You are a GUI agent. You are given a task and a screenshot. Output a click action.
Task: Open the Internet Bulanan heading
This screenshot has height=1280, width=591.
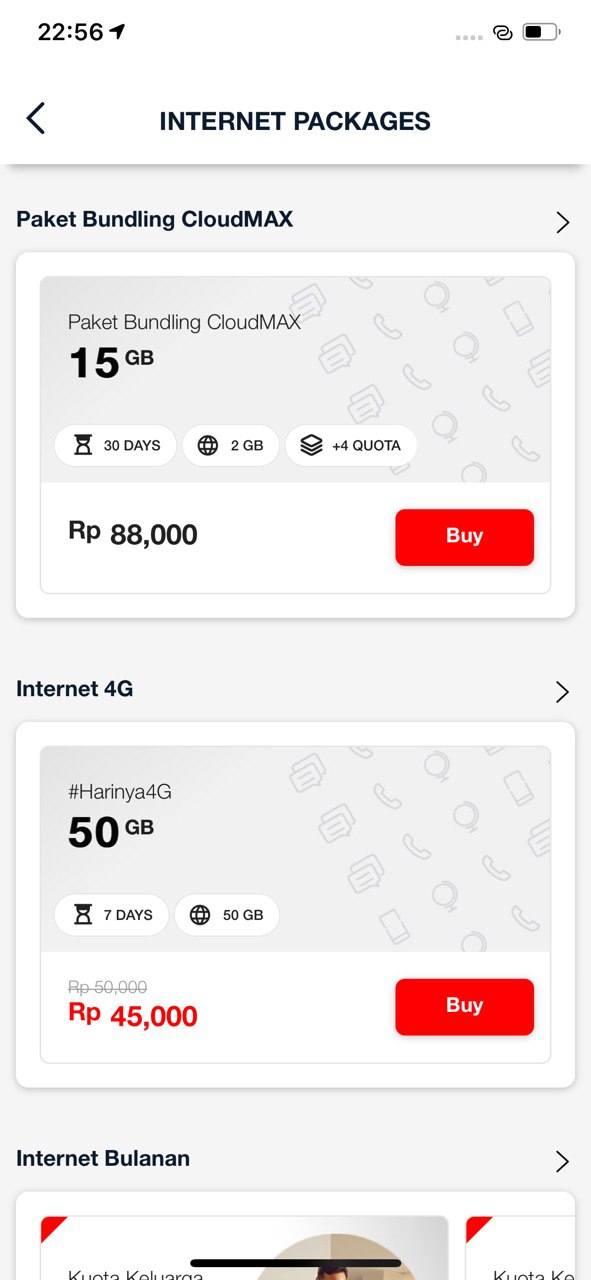(x=103, y=1158)
